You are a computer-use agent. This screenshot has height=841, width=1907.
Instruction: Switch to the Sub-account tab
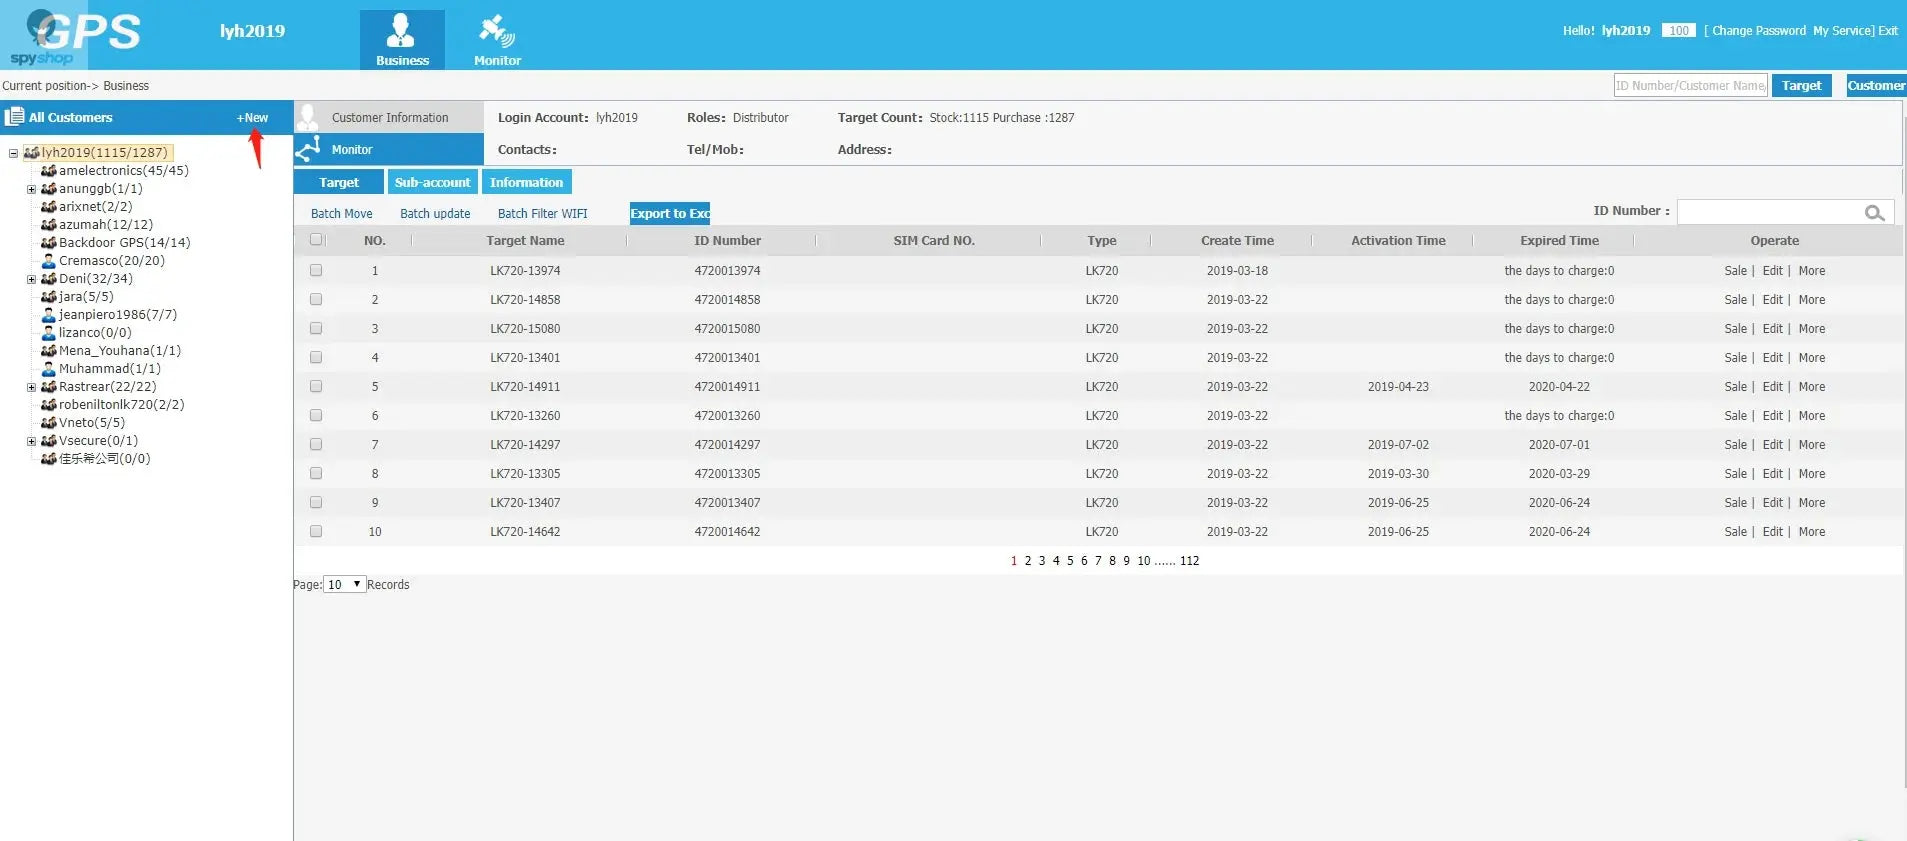[x=432, y=182]
